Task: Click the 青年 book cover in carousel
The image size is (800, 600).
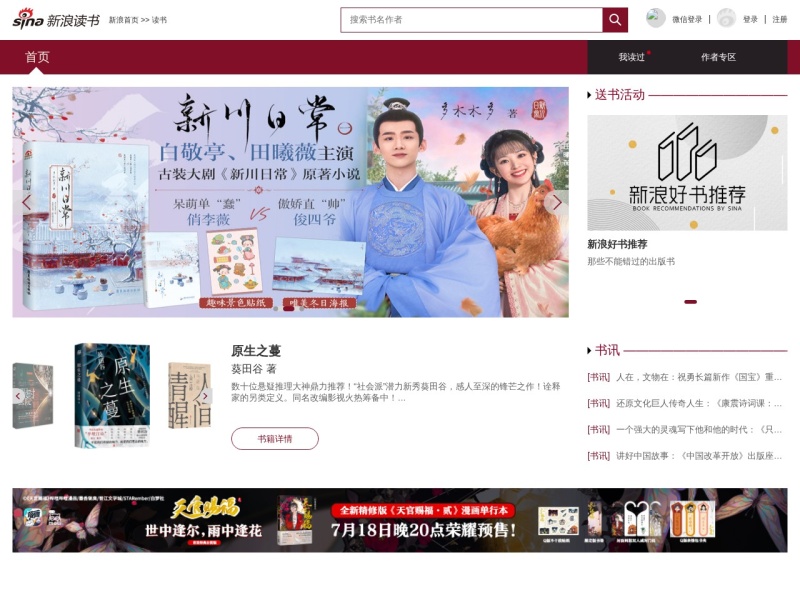Action: tap(189, 395)
